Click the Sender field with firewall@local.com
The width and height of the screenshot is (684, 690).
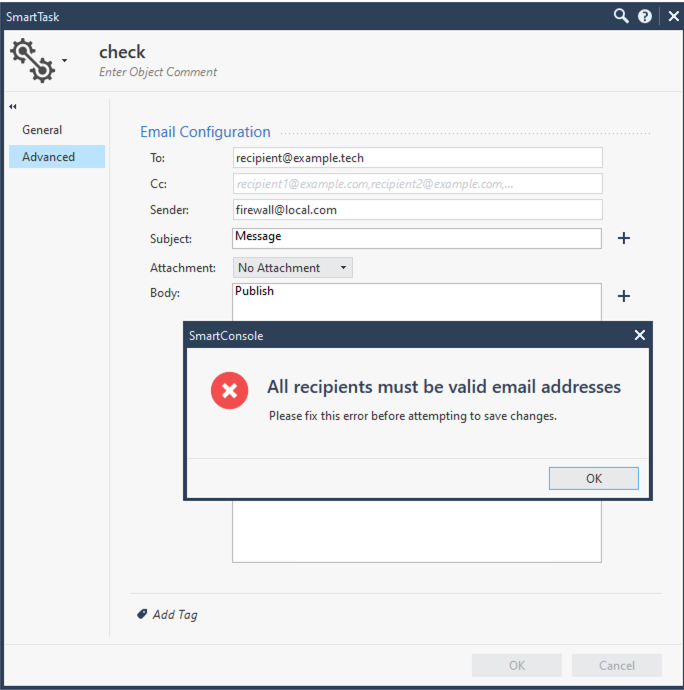[x=417, y=210]
